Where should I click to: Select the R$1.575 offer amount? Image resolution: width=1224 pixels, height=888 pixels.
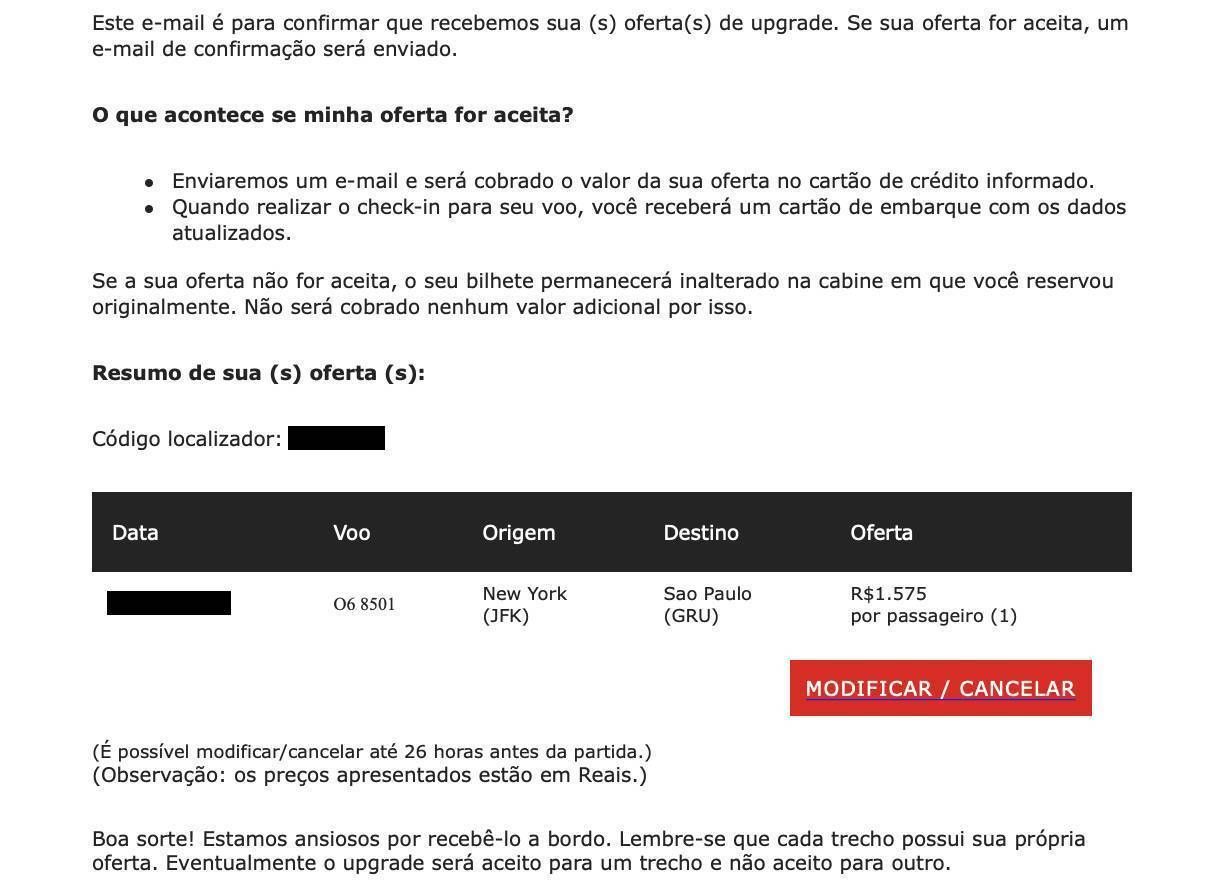pos(889,593)
